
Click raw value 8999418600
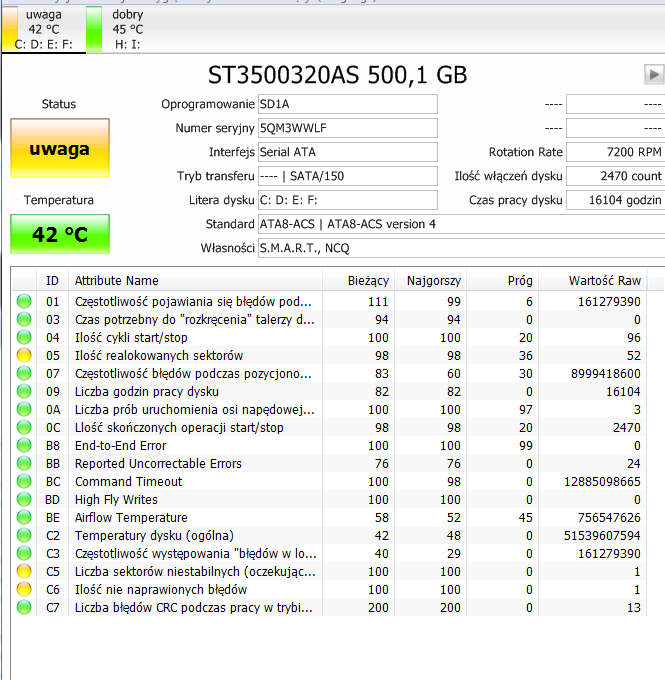pyautogui.click(x=606, y=373)
